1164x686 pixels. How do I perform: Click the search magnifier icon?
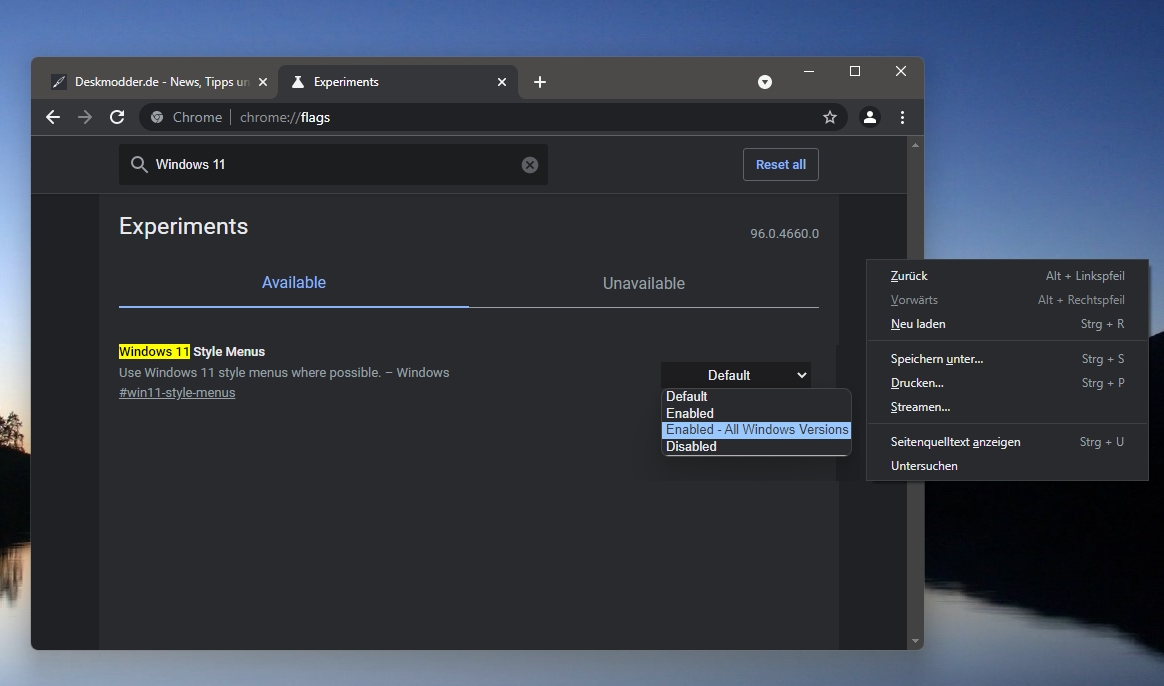(139, 164)
